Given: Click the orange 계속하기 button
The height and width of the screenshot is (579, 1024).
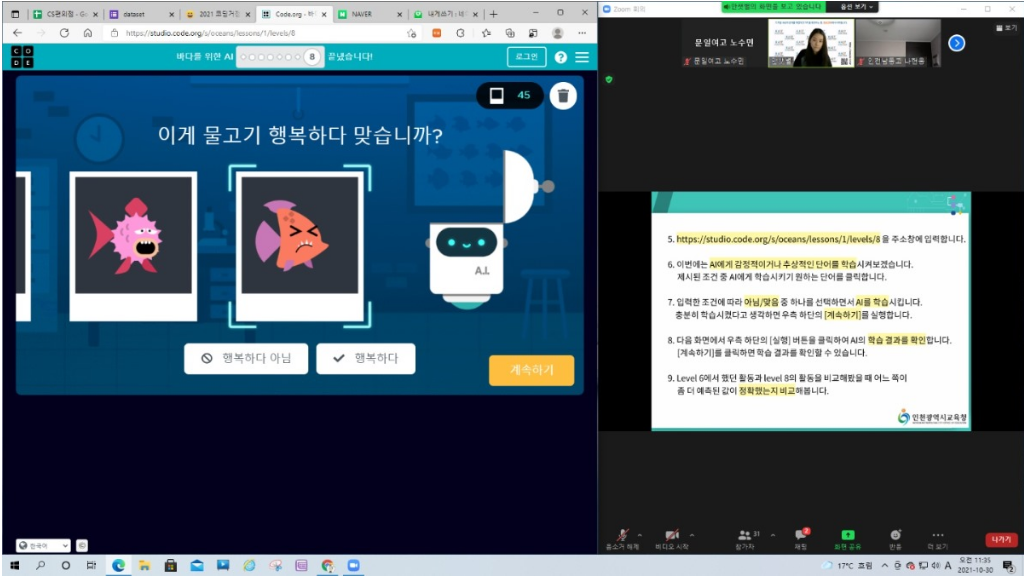Looking at the screenshot, I should click(x=532, y=370).
